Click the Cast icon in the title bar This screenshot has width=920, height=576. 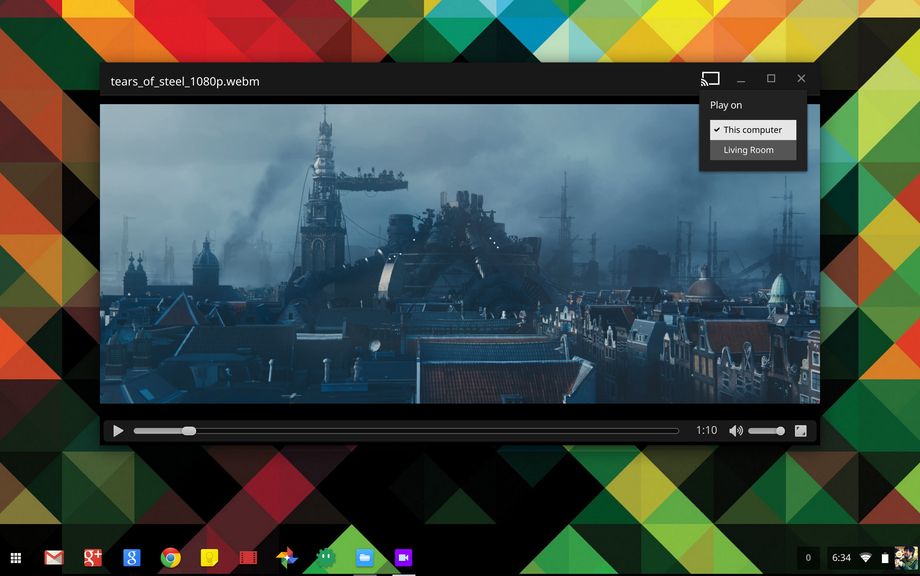[710, 79]
